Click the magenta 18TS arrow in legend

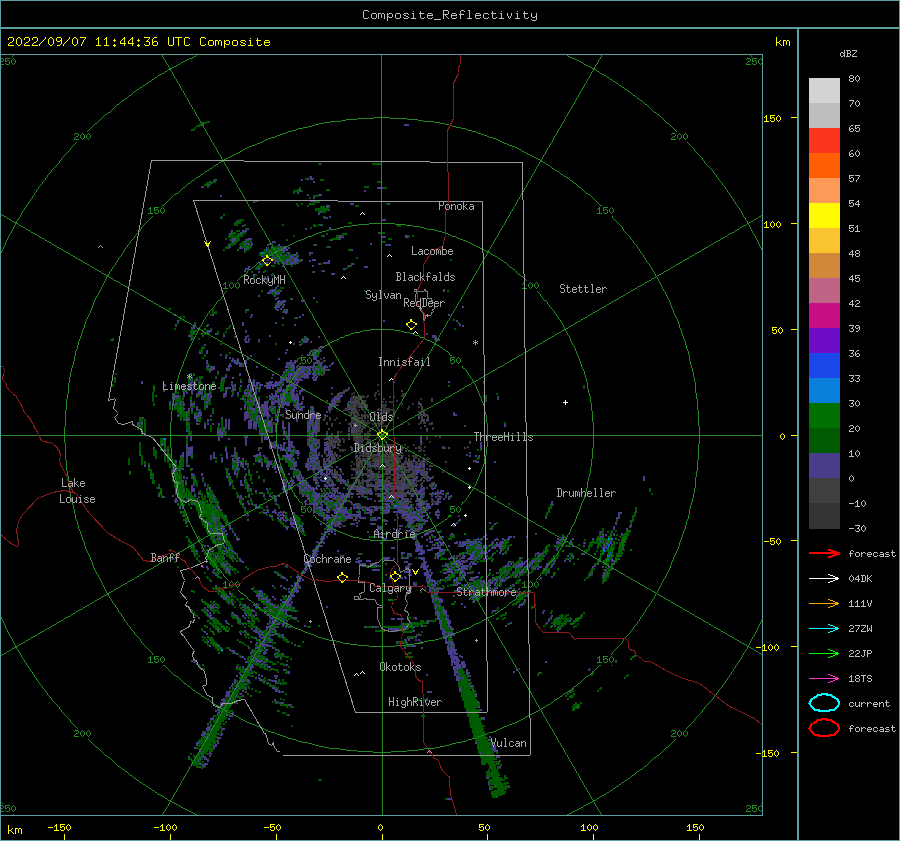pyautogui.click(x=824, y=679)
